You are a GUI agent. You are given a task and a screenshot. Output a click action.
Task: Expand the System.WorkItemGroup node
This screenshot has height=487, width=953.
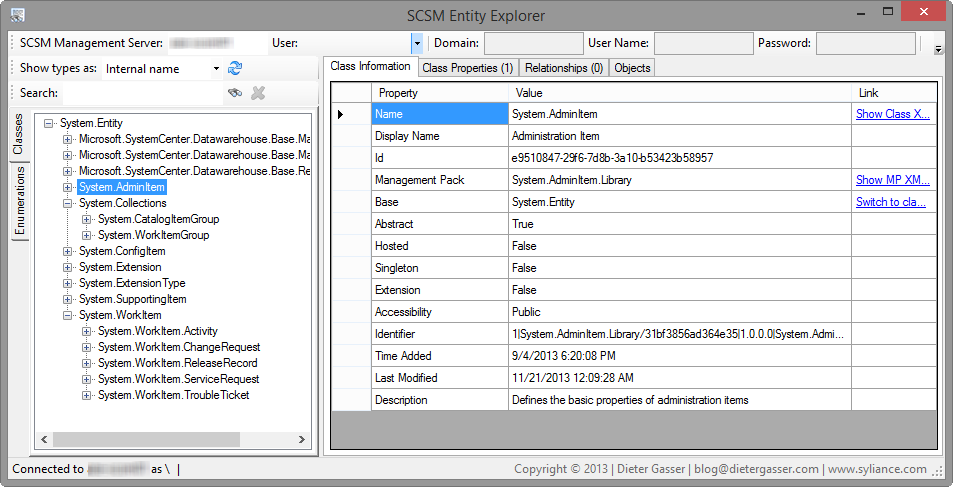pos(86,235)
